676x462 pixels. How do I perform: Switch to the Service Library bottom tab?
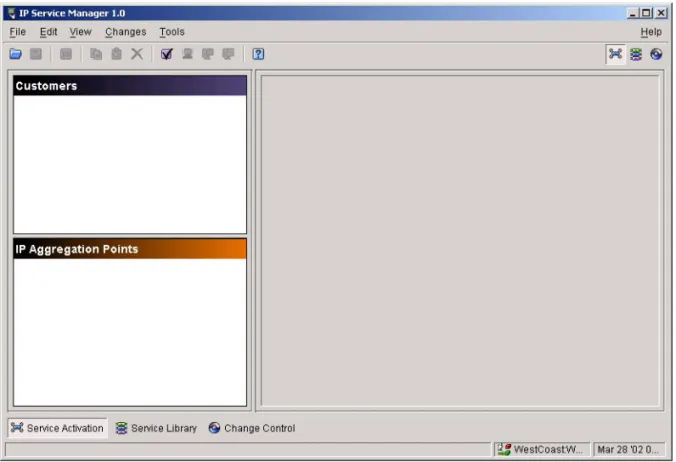156,428
